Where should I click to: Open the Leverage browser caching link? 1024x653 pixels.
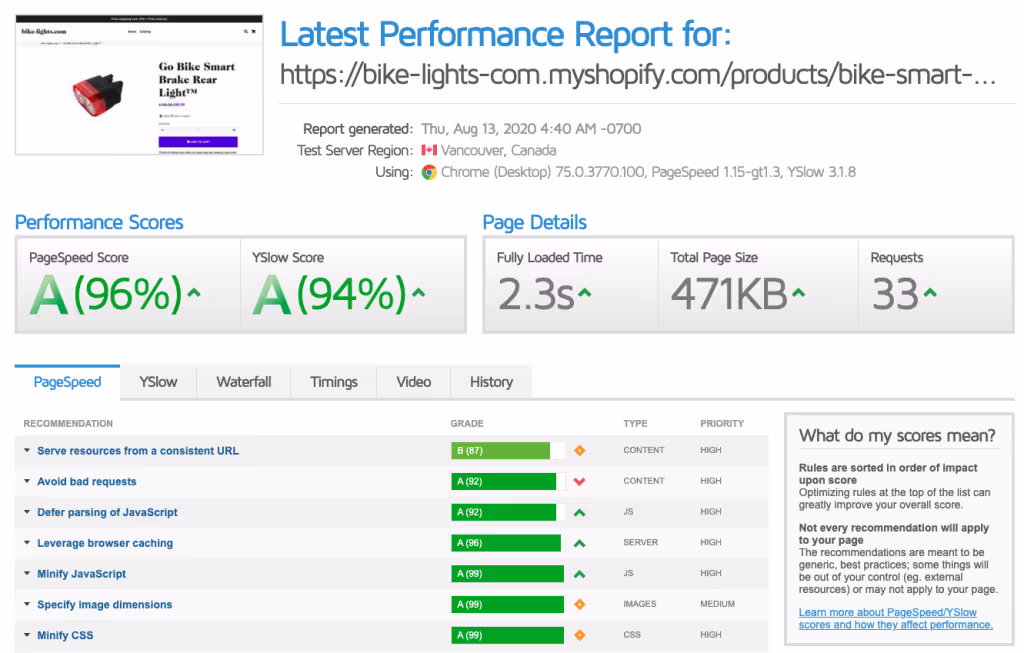pos(105,543)
